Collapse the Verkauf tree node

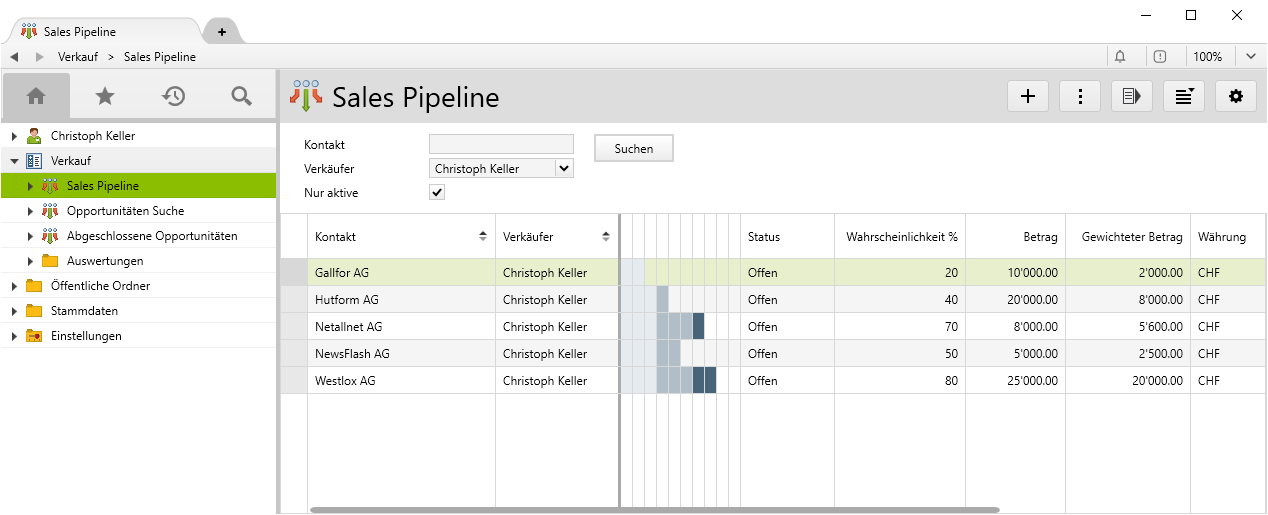point(14,161)
